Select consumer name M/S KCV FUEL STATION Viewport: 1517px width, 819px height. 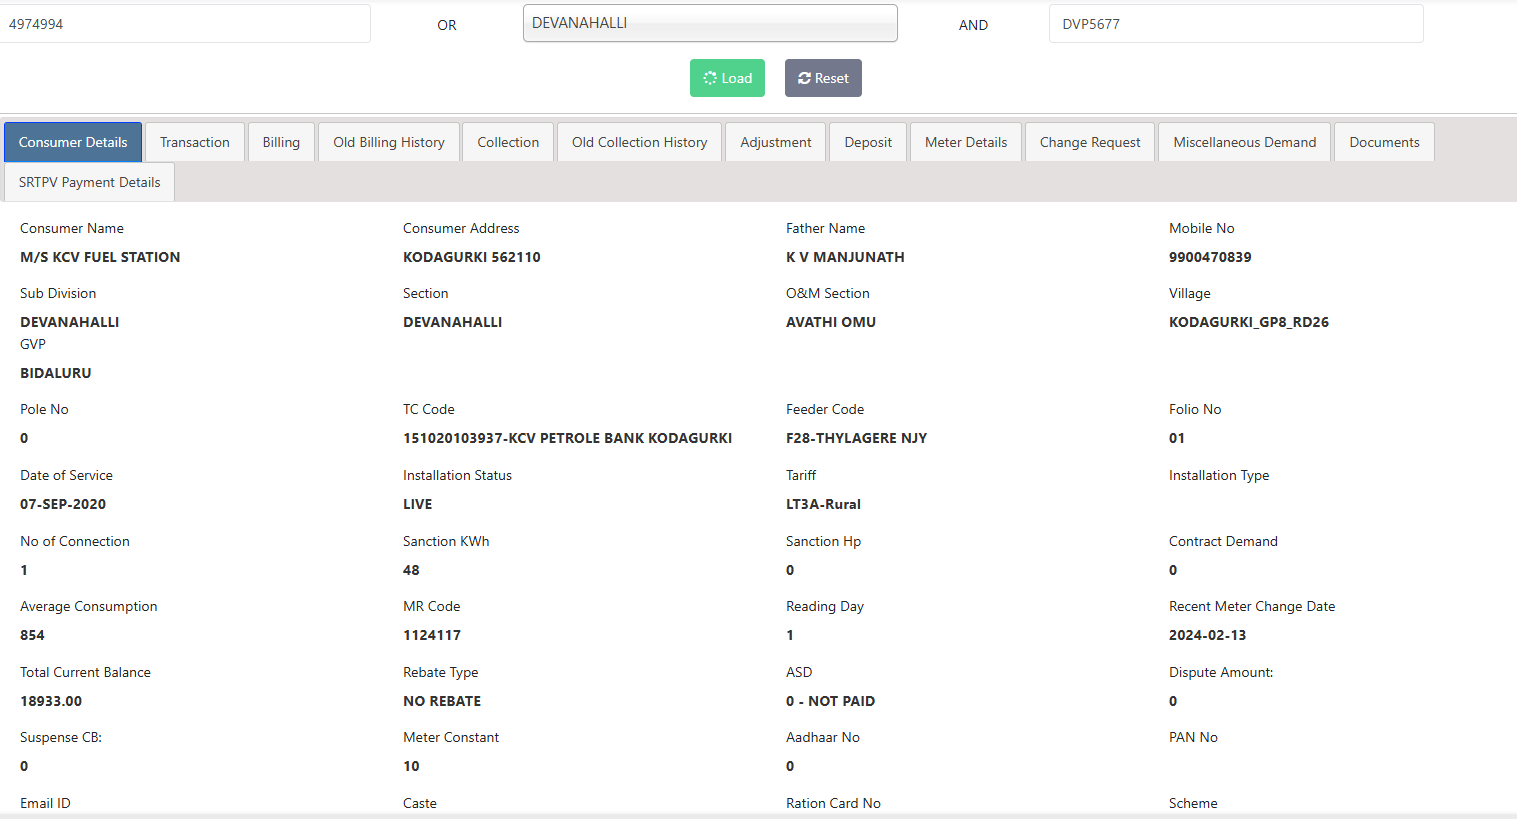100,257
